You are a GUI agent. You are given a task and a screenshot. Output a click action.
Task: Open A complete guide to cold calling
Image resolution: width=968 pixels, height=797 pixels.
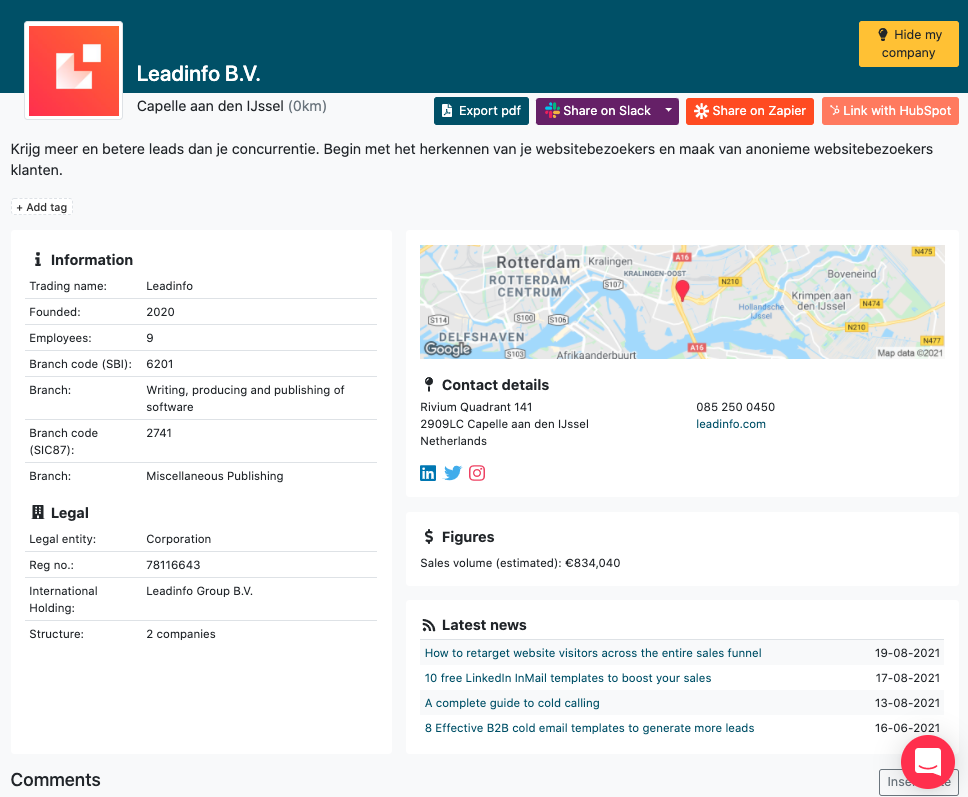click(512, 703)
